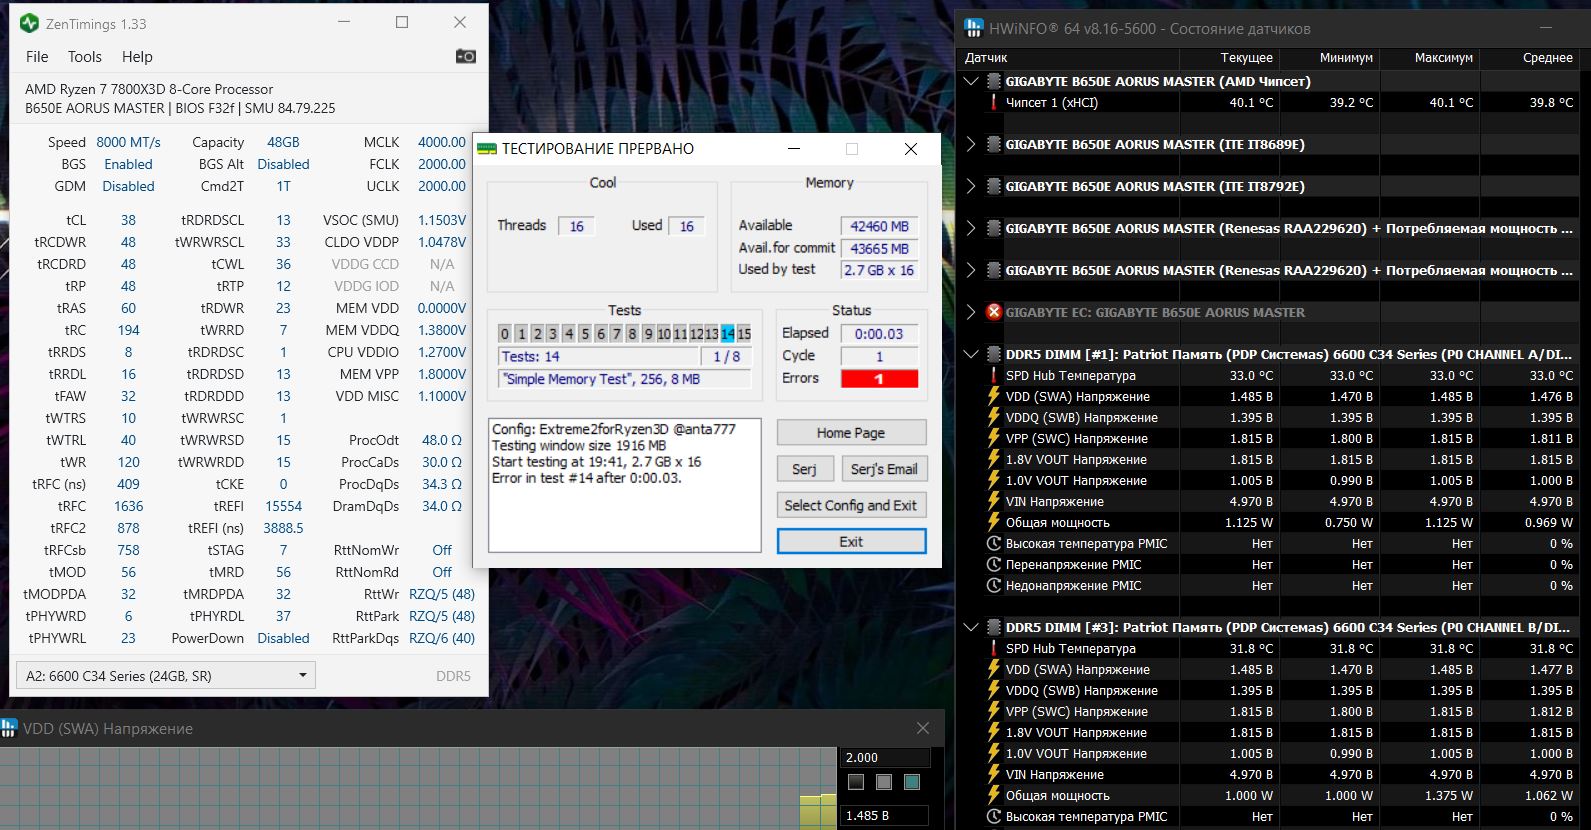Click the chip icon of AMD Чипсет group

(x=993, y=81)
